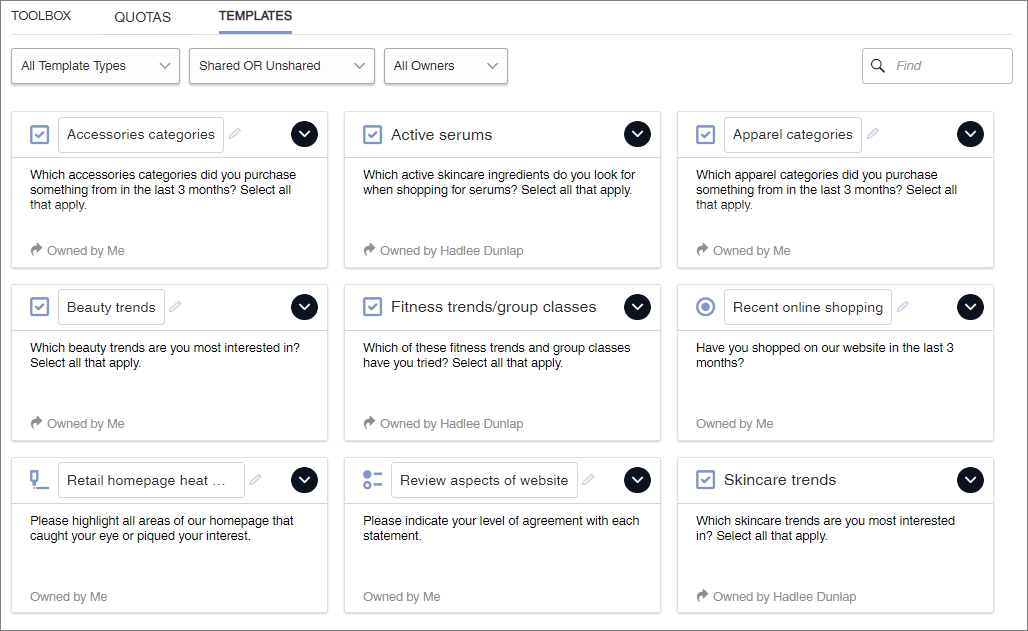Click the Apparel categories title field
This screenshot has height=631, width=1028.
793,134
